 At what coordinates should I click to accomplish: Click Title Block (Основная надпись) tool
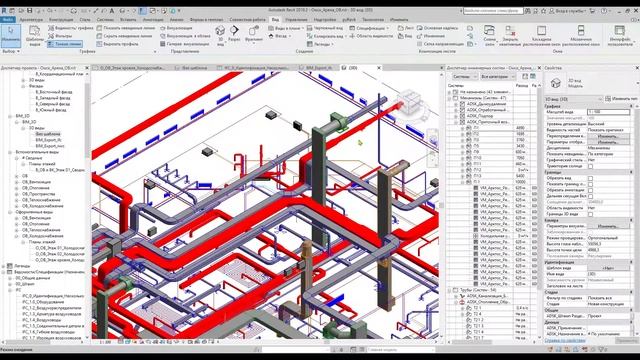pyautogui.click(x=437, y=28)
